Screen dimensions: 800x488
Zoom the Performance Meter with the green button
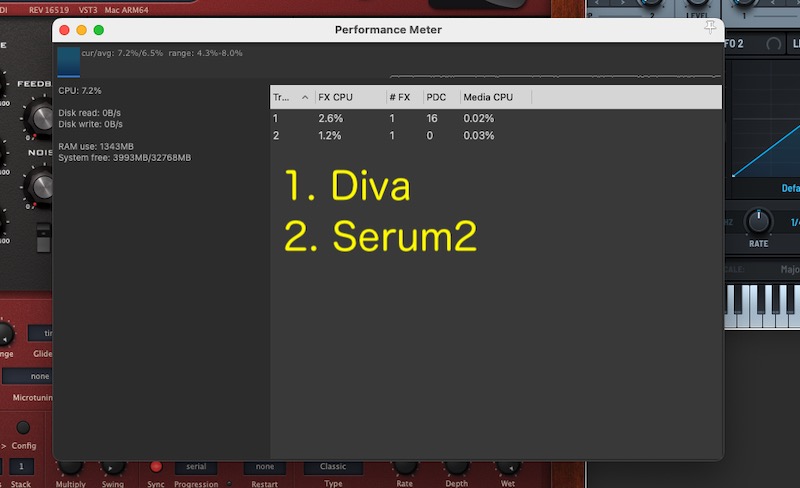click(x=98, y=30)
